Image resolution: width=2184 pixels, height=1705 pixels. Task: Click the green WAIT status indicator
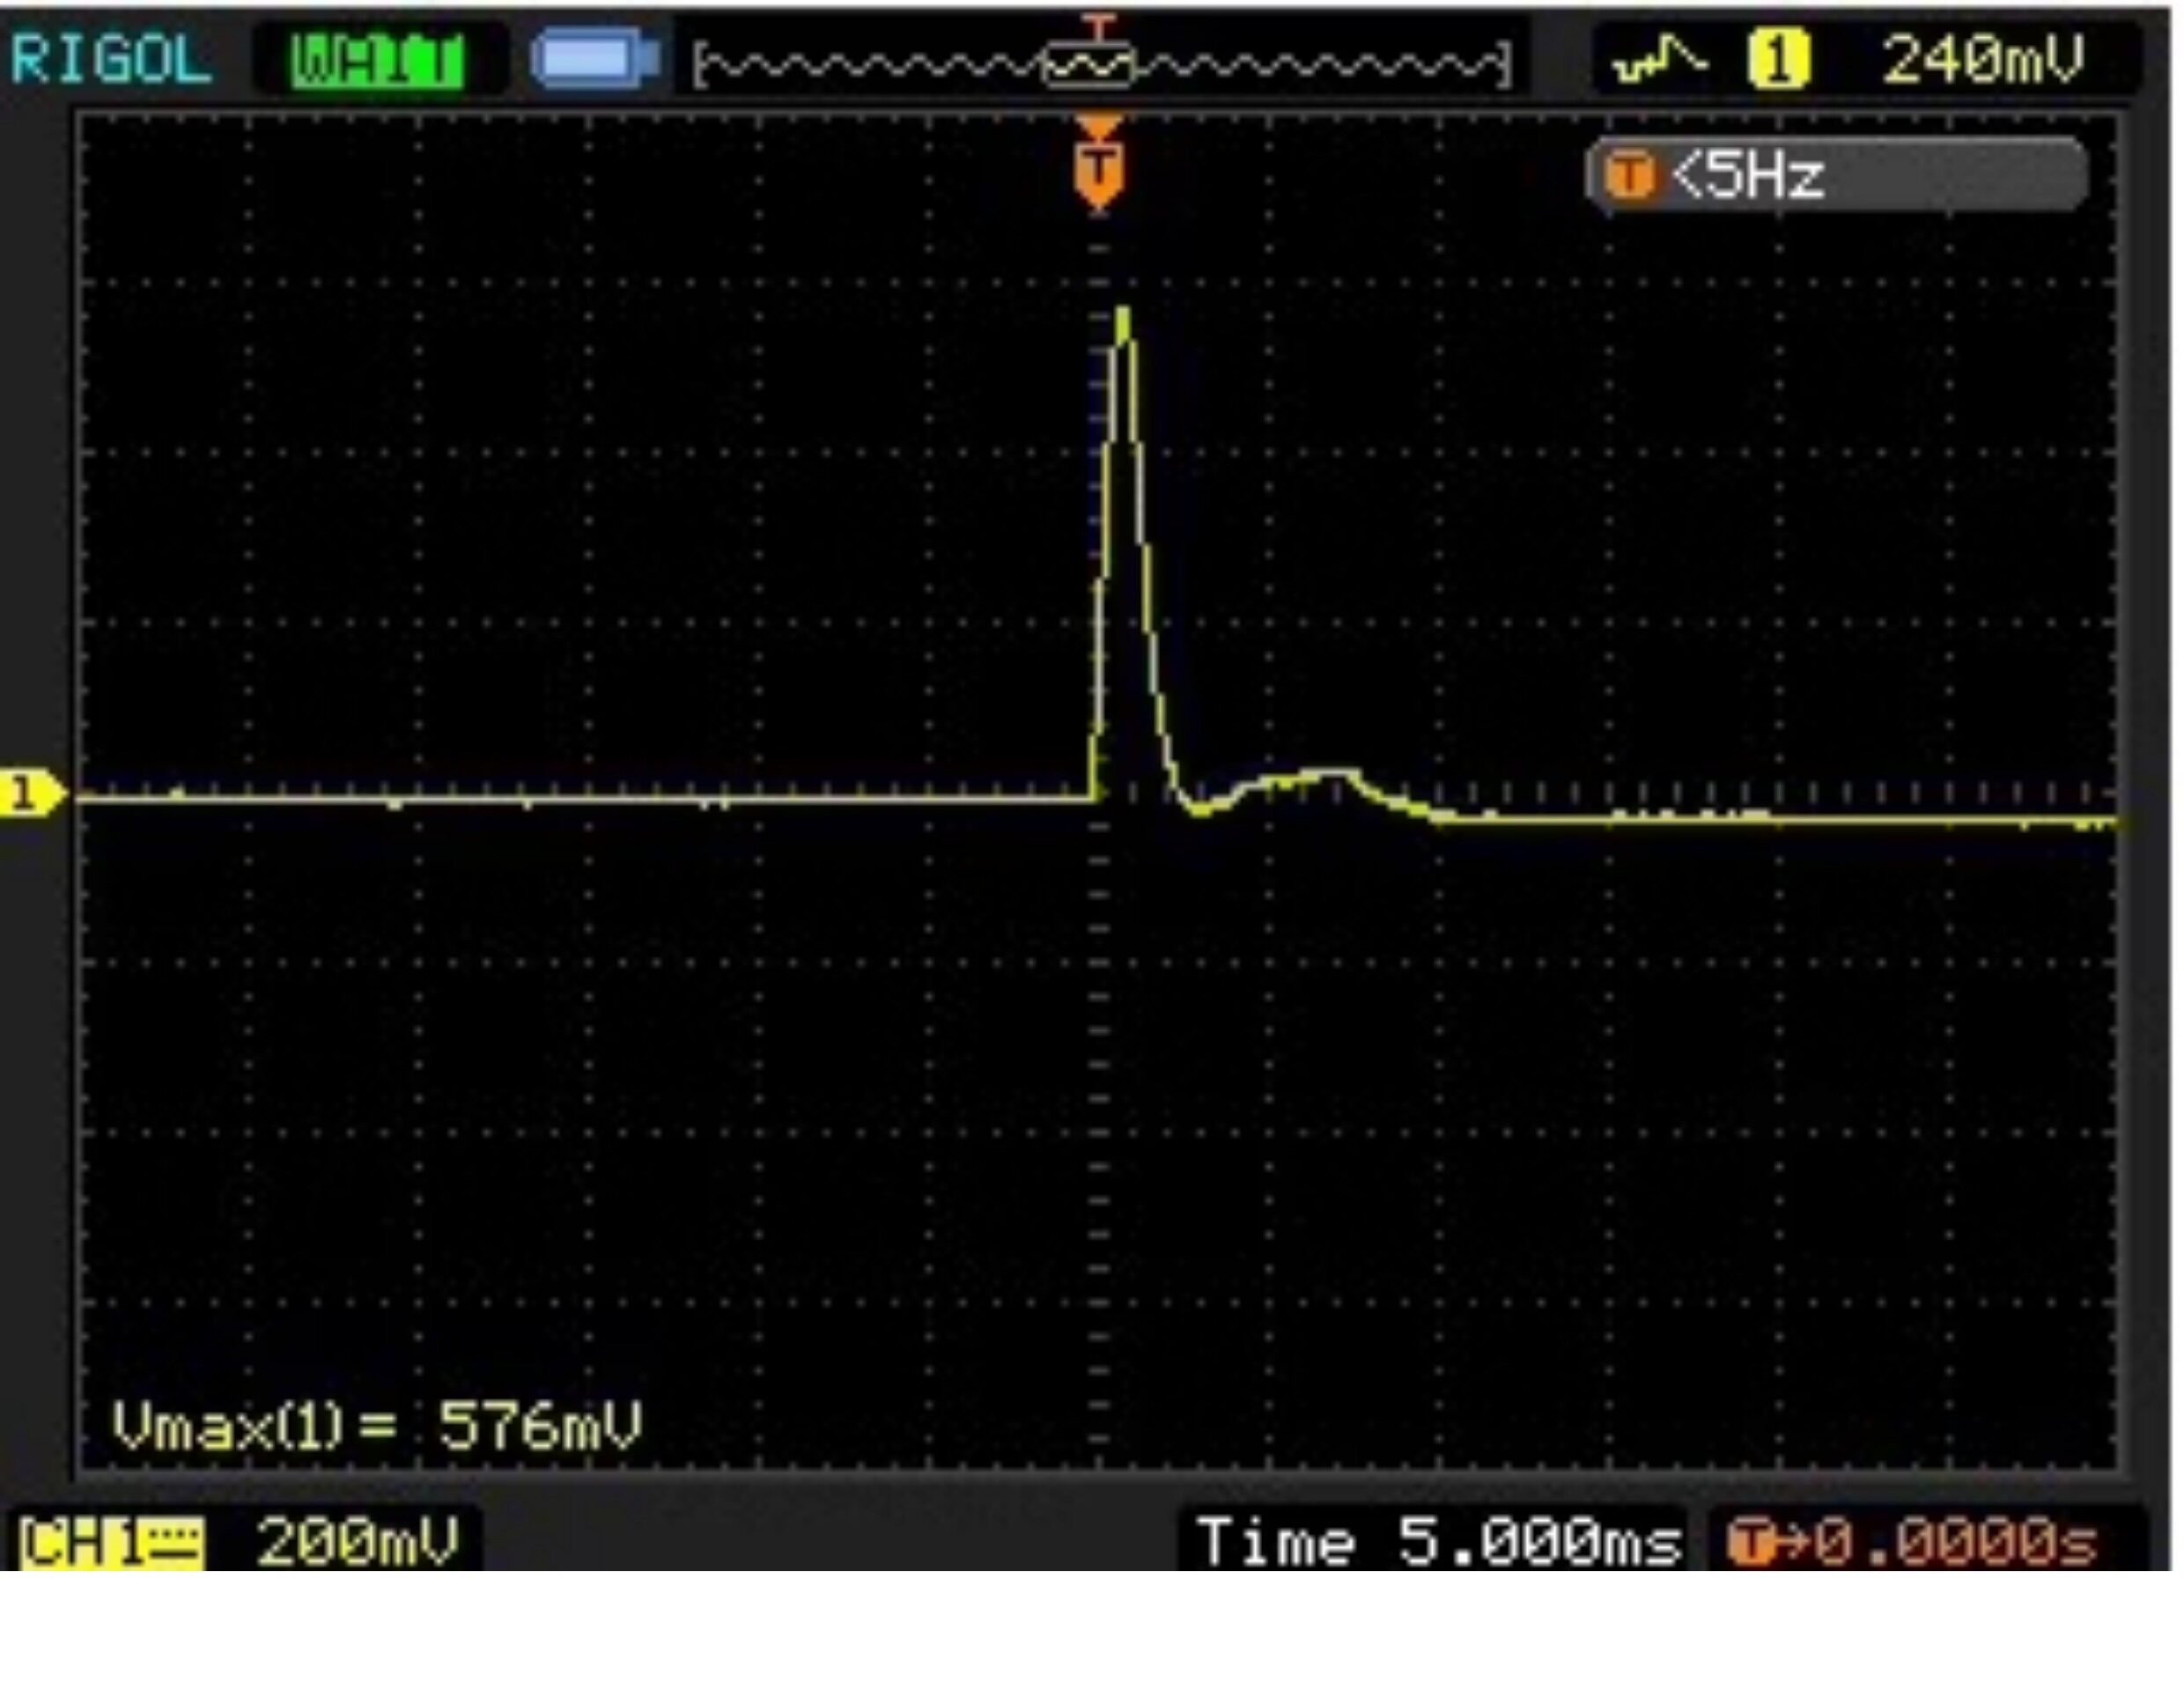pos(378,62)
